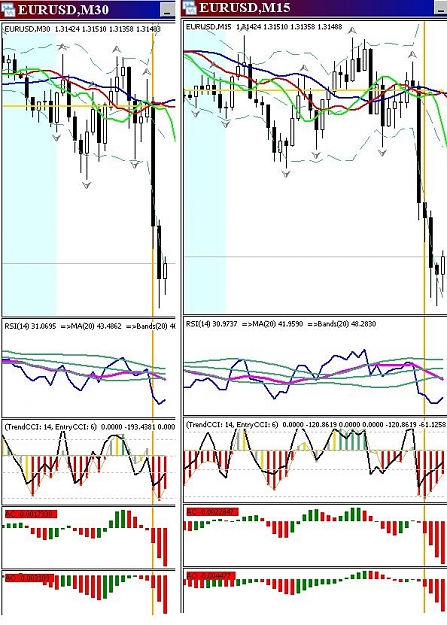
Task: Select the orange vertical line on M15 chart
Action: [x=424, y=319]
